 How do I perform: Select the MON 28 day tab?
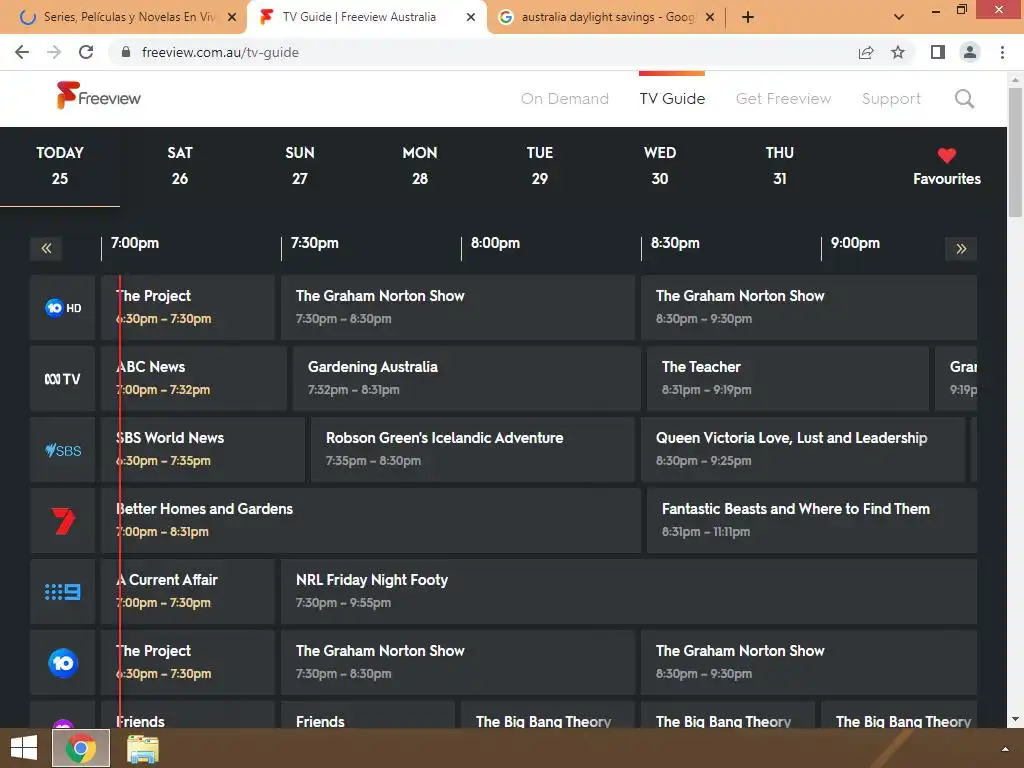click(420, 166)
